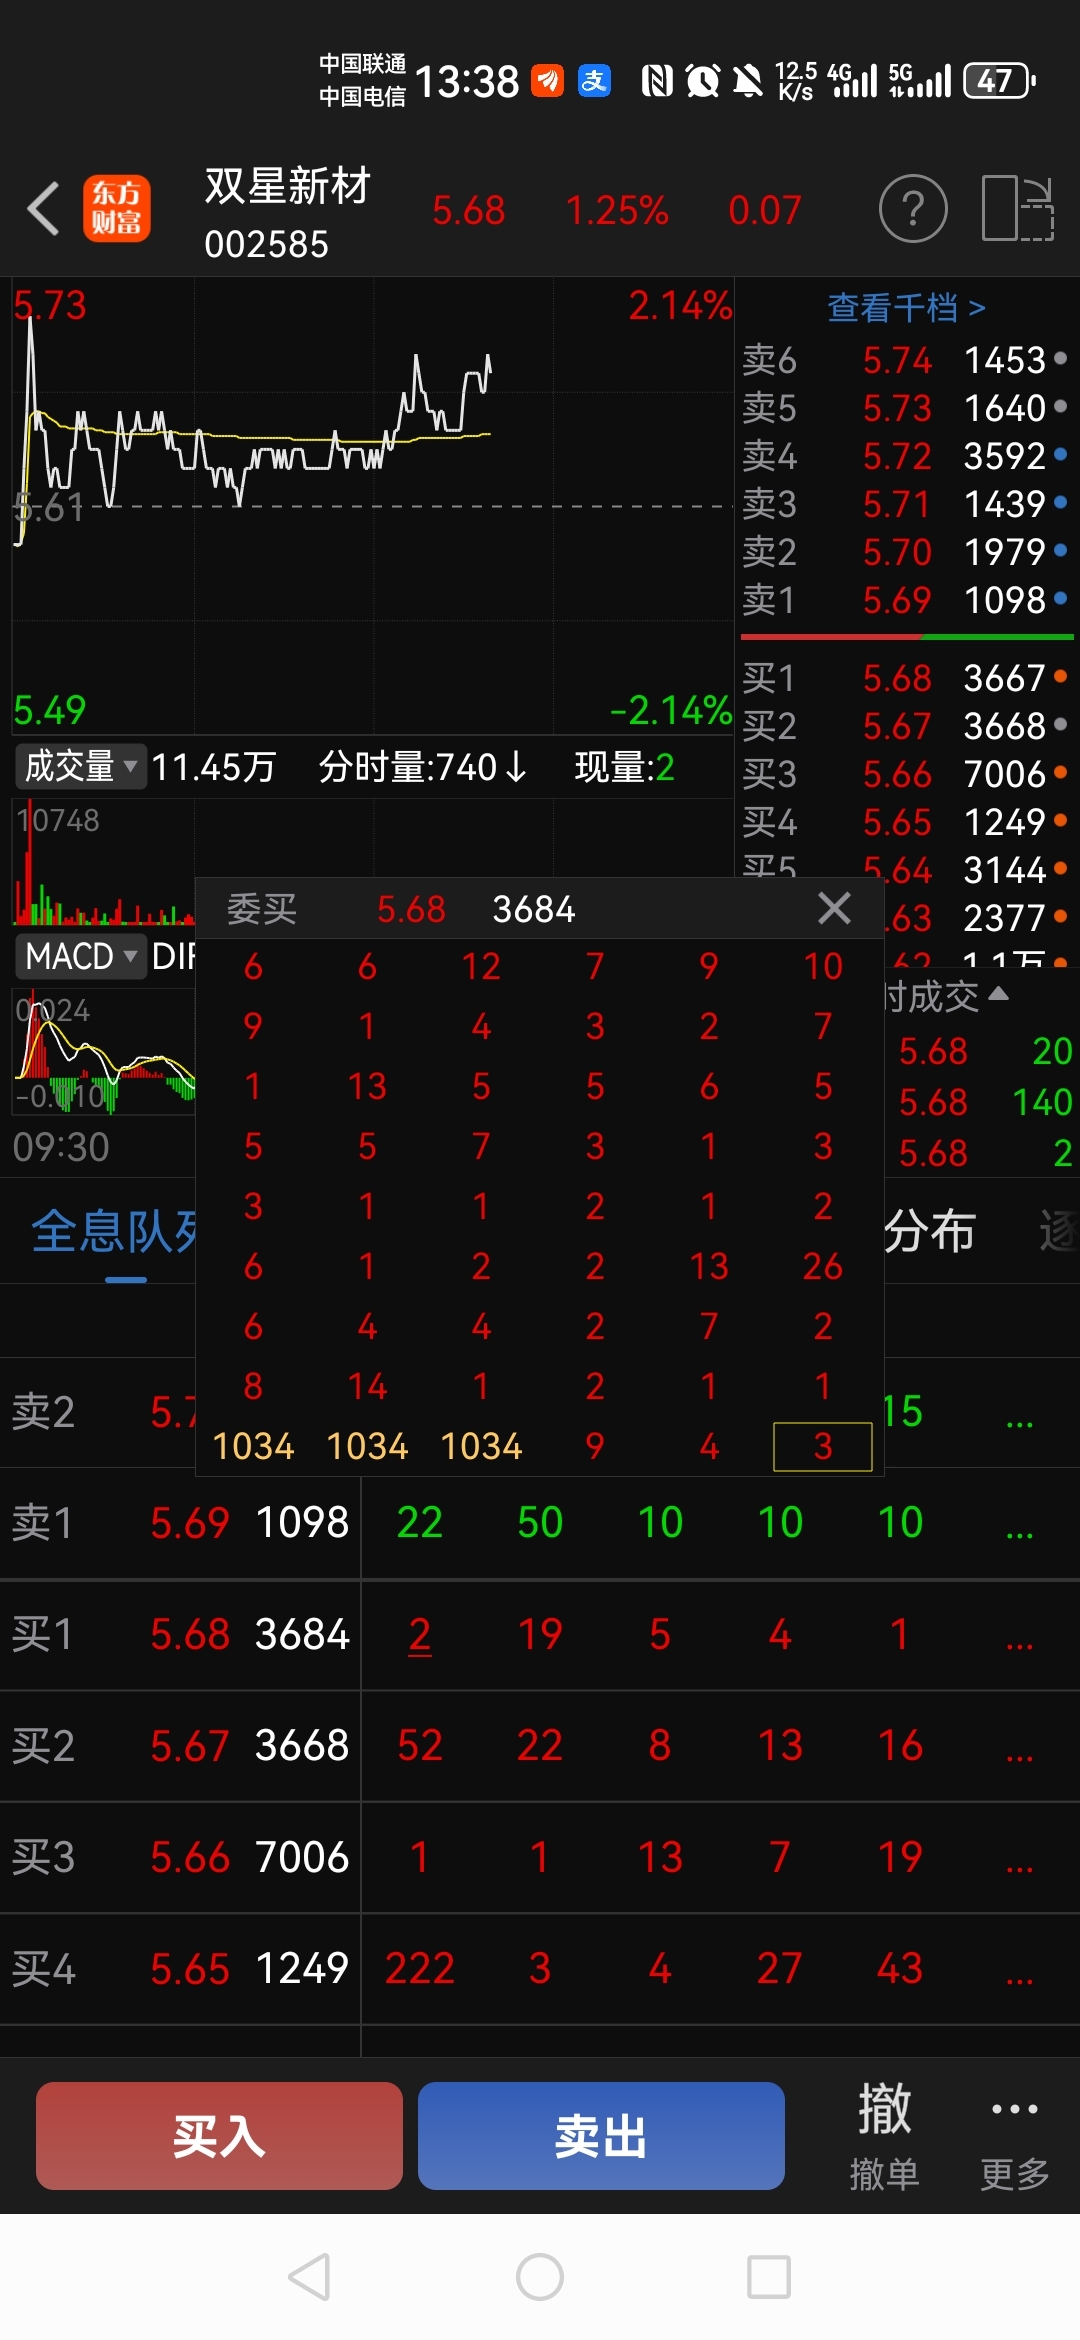This screenshot has width=1080, height=2340.
Task: Select the 卖5 5.73 order book row
Action: click(906, 408)
